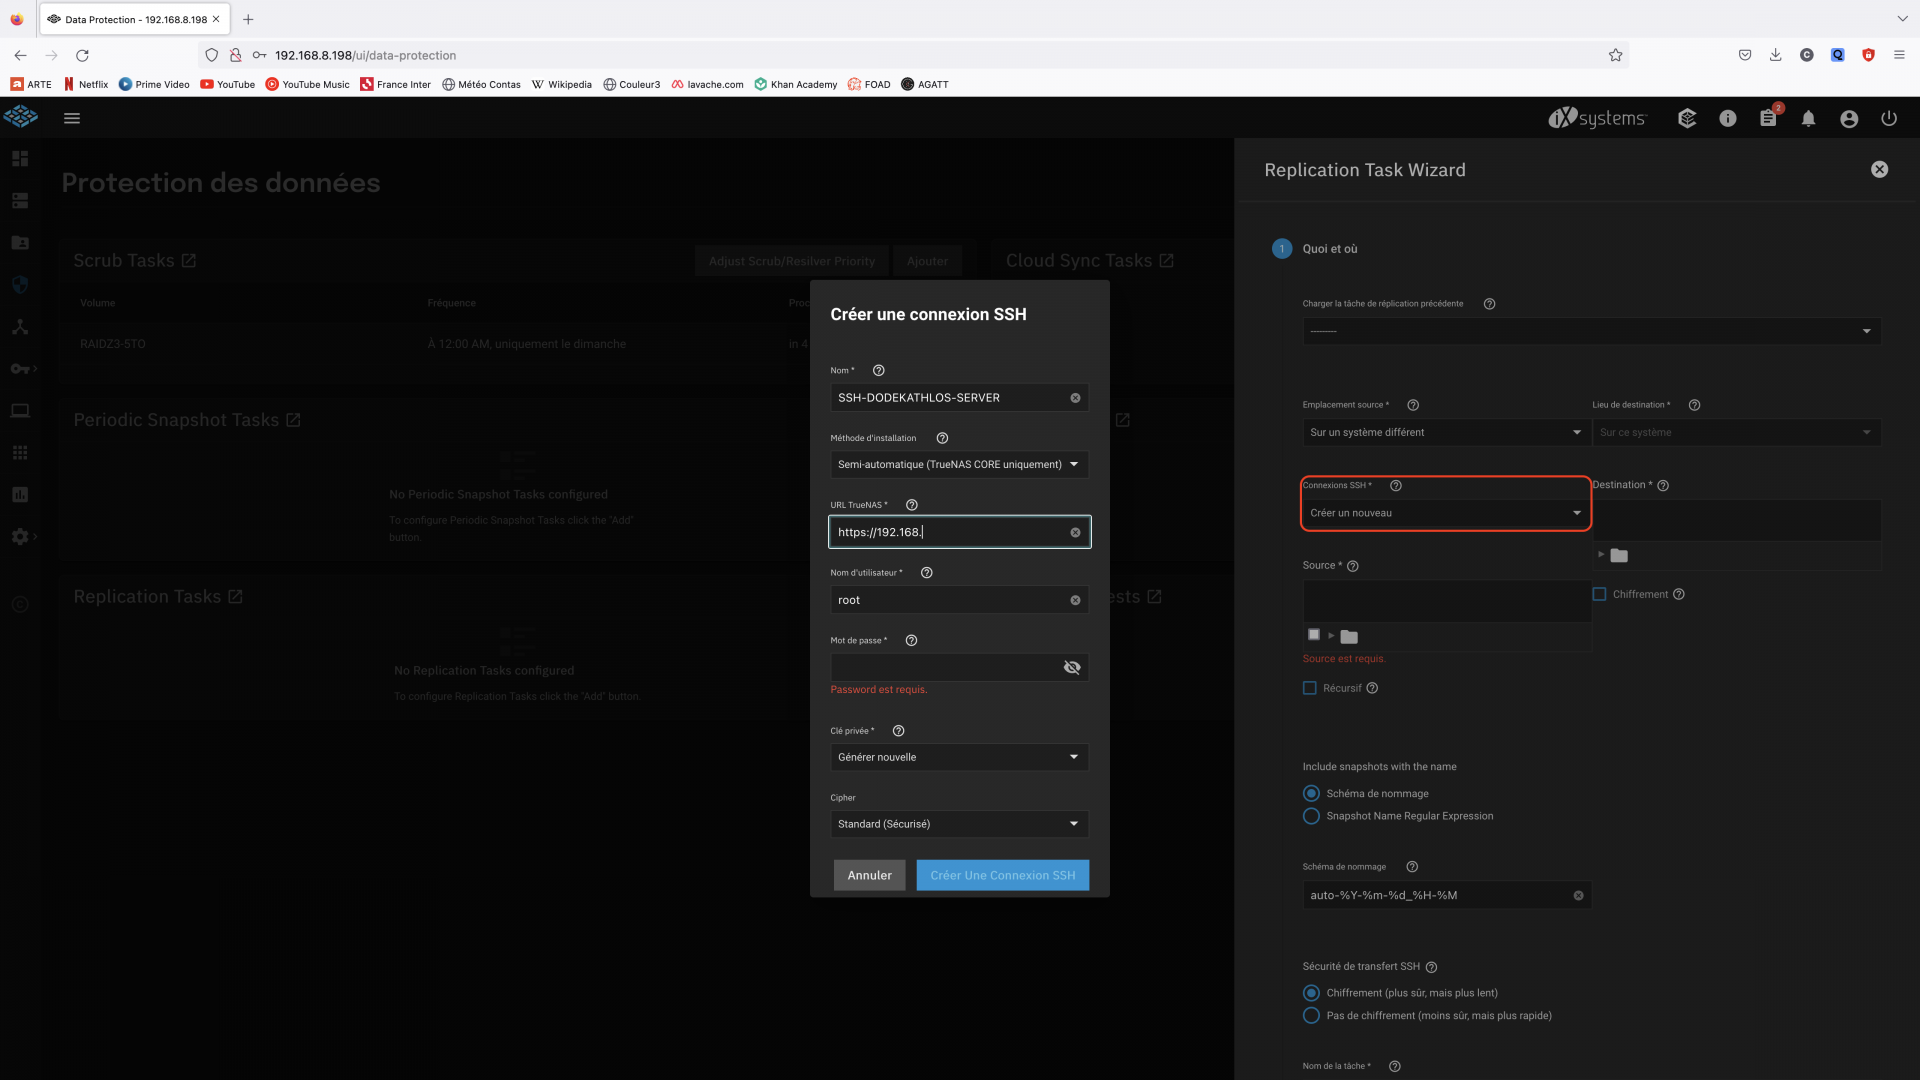Open the alerts bell icon
Image resolution: width=1920 pixels, height=1080 pixels.
[1808, 119]
